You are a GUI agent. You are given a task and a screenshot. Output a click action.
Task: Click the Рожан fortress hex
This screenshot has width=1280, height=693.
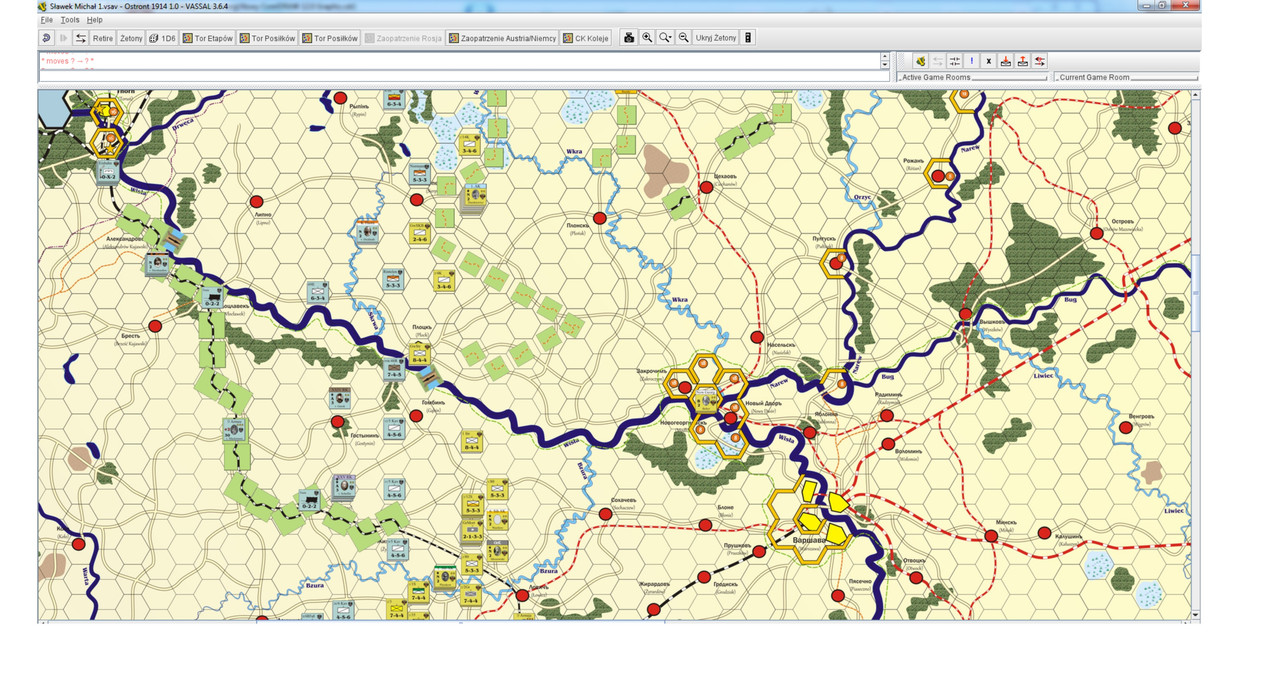(x=939, y=175)
